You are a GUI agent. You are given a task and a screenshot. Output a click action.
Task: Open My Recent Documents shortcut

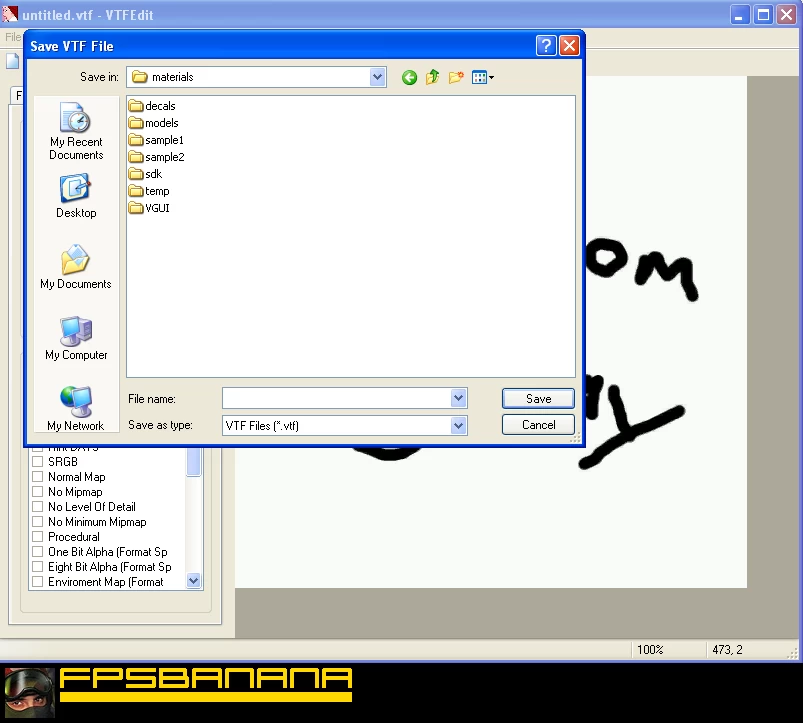click(x=76, y=132)
